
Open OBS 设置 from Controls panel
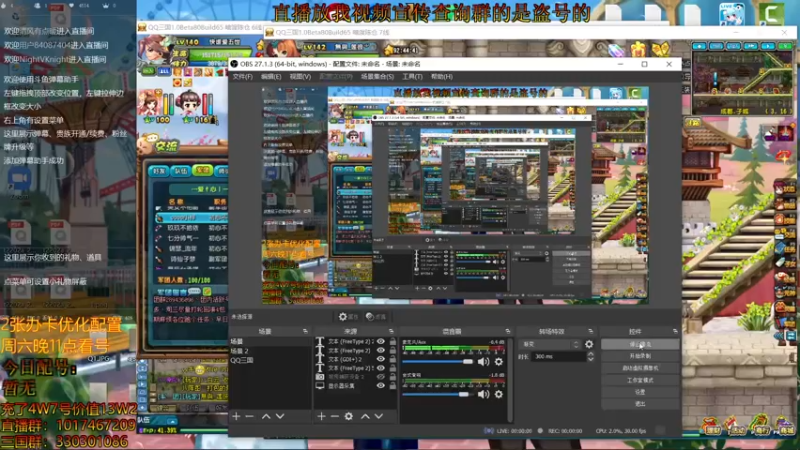[x=640, y=392]
